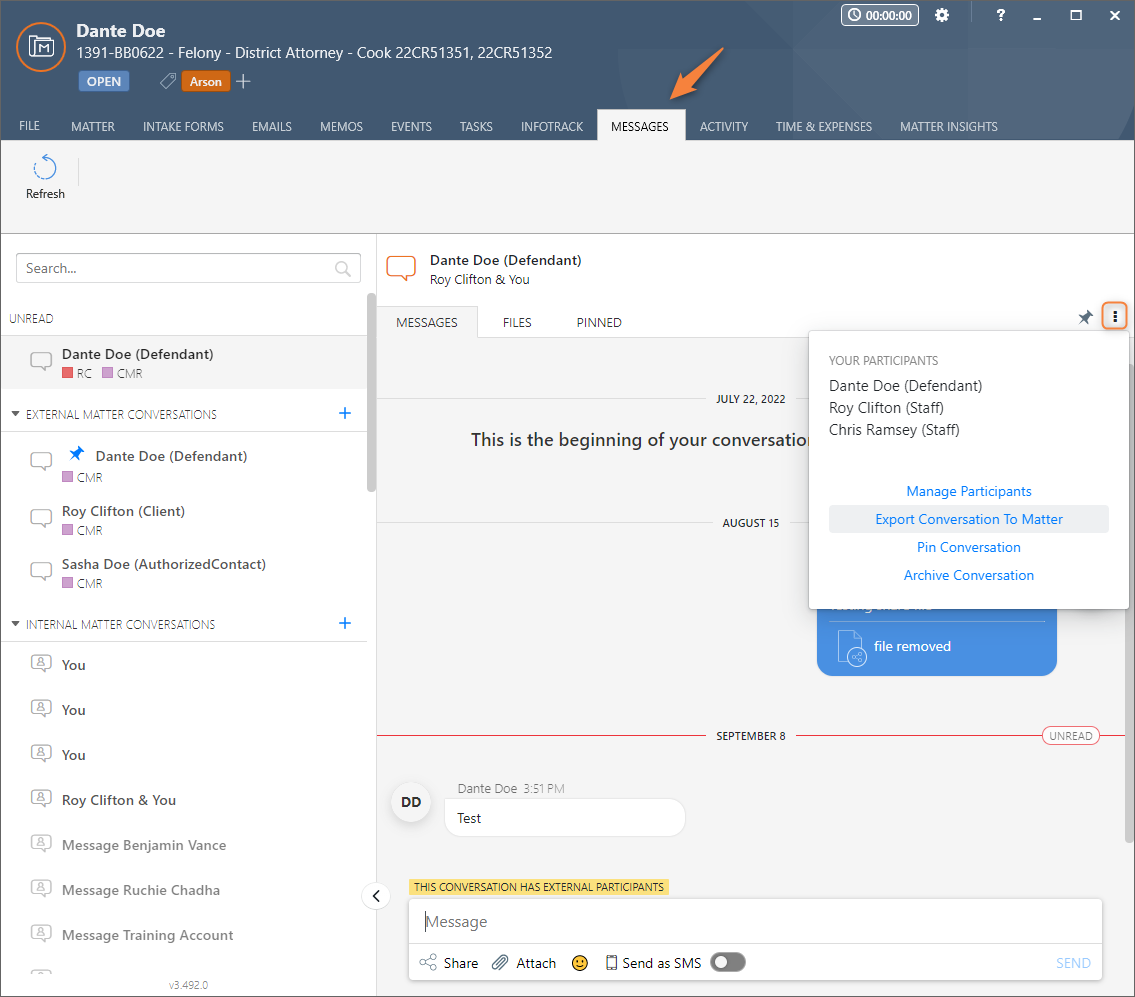This screenshot has height=997, width=1135.
Task: Click the conversation Search field
Action: click(178, 268)
